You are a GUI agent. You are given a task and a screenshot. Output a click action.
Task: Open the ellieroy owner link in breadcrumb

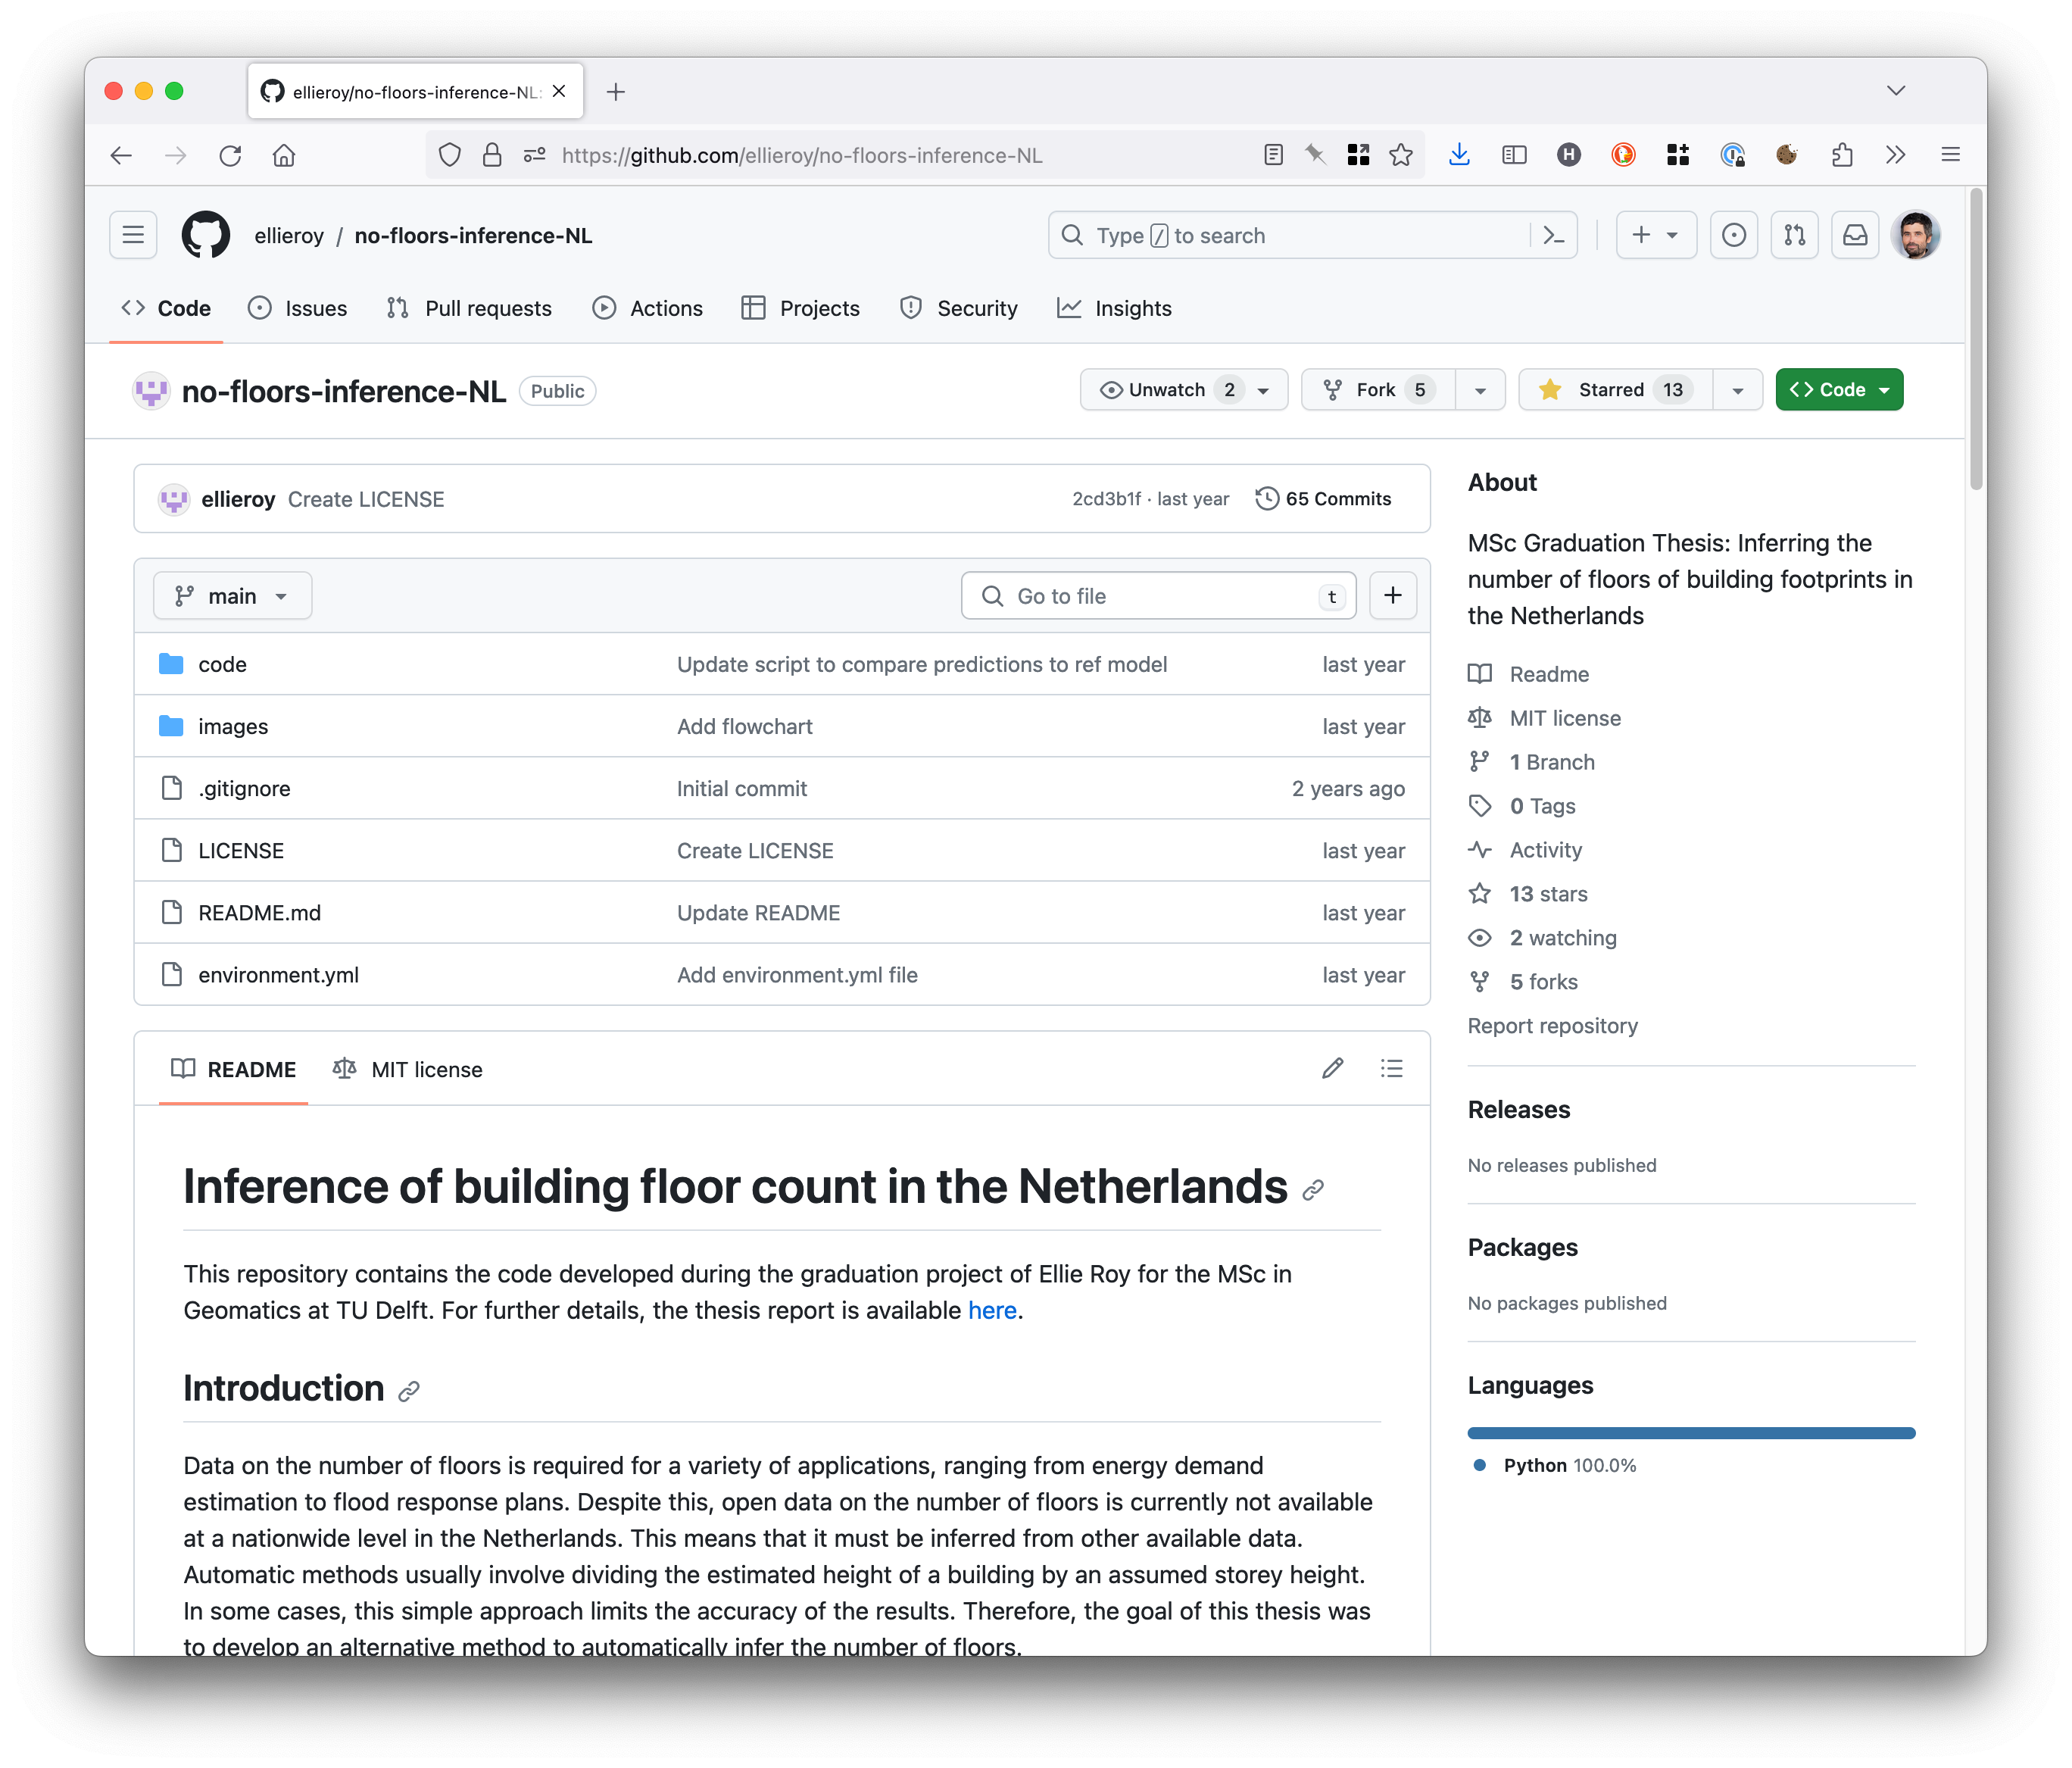pos(289,235)
